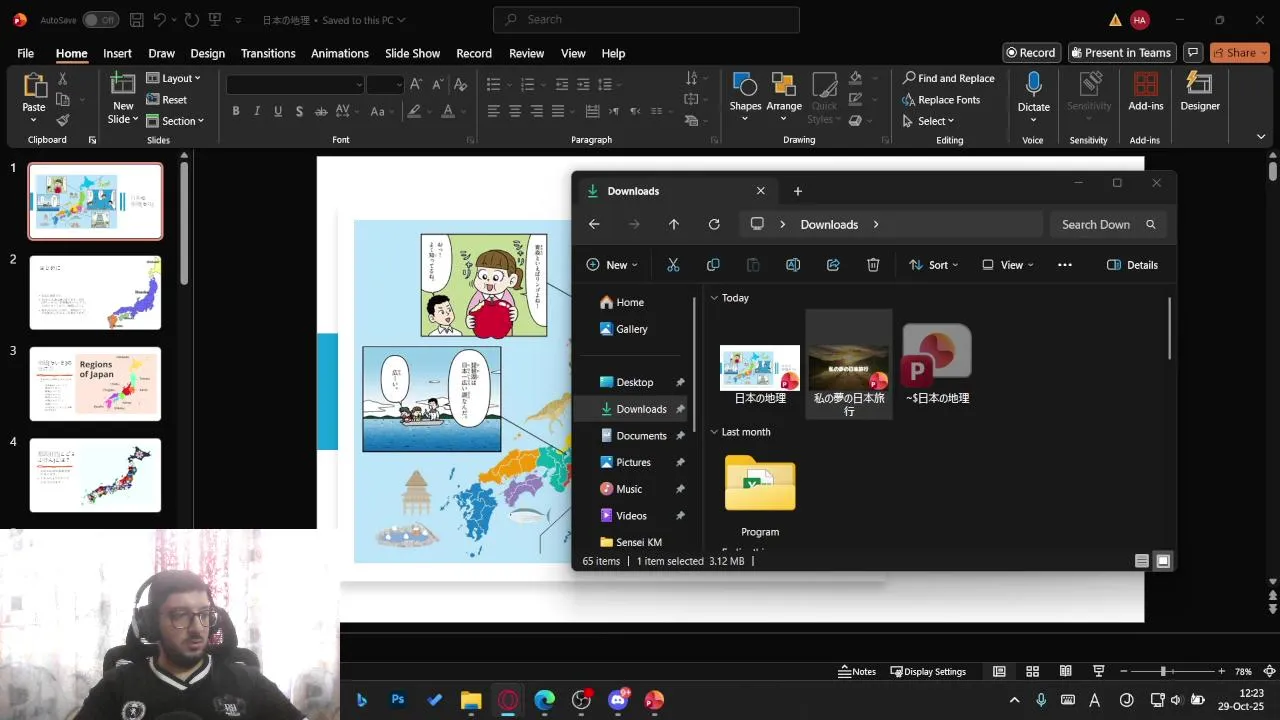Select slide 3 thumbnail Regions of Japan
Image resolution: width=1280 pixels, height=720 pixels.
(x=95, y=384)
